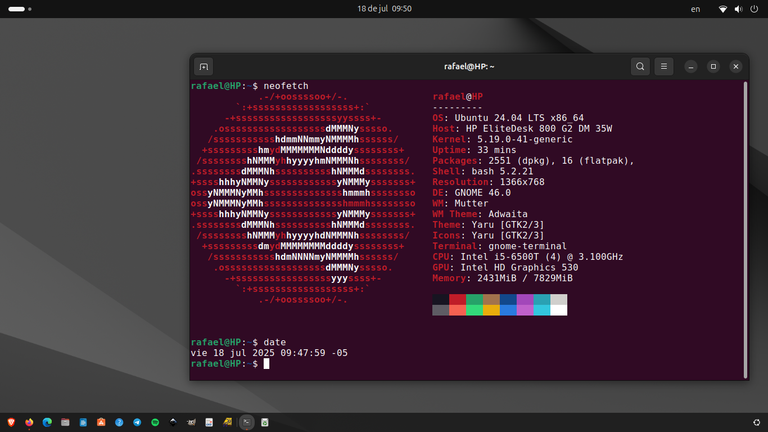Click the 'Kernel: 5.19.0-41-generic' line

click(502, 140)
